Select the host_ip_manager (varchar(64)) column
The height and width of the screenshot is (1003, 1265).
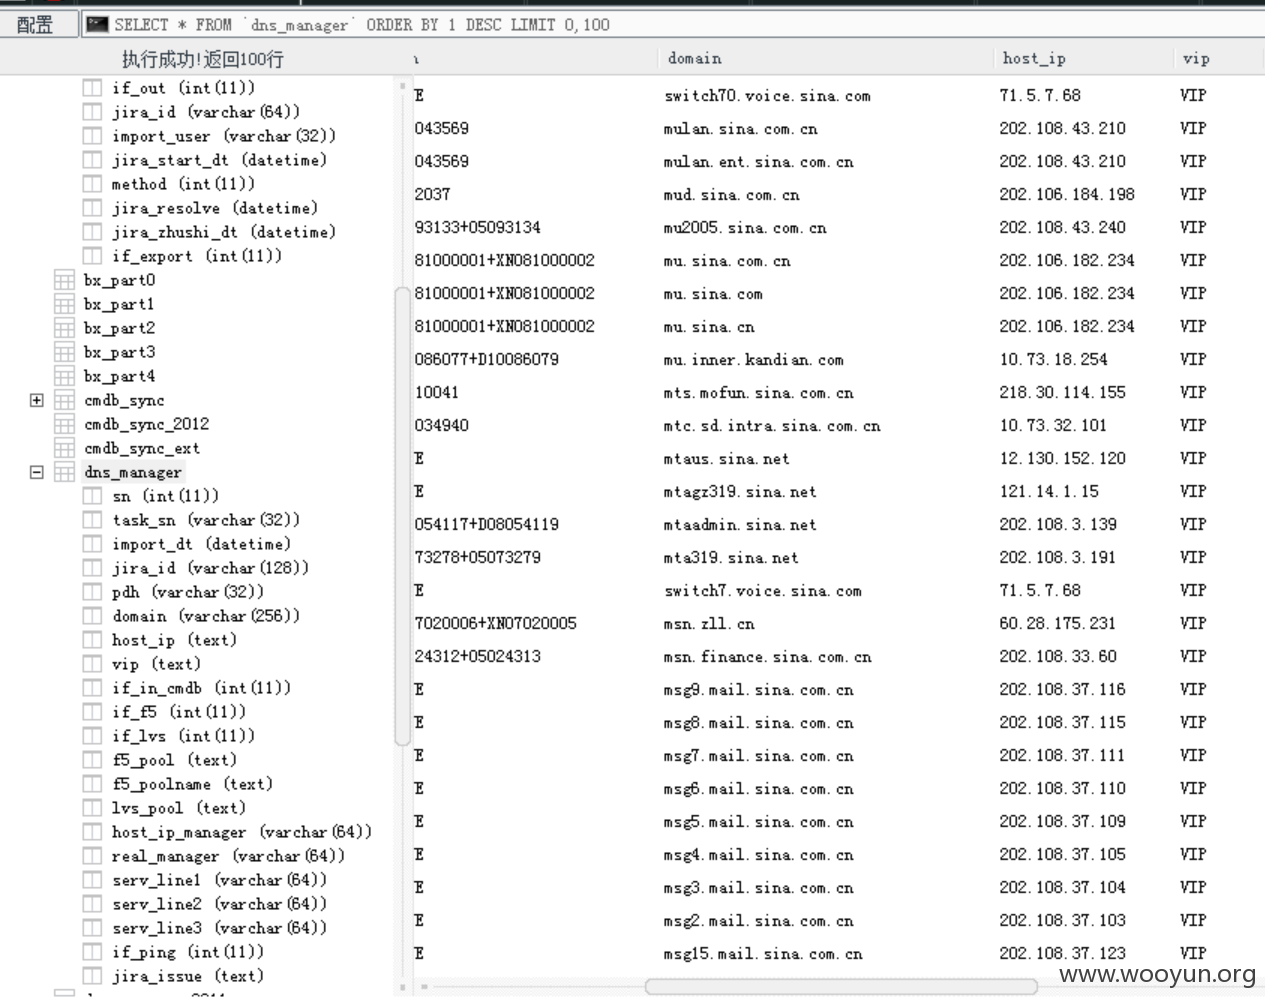pos(241,832)
